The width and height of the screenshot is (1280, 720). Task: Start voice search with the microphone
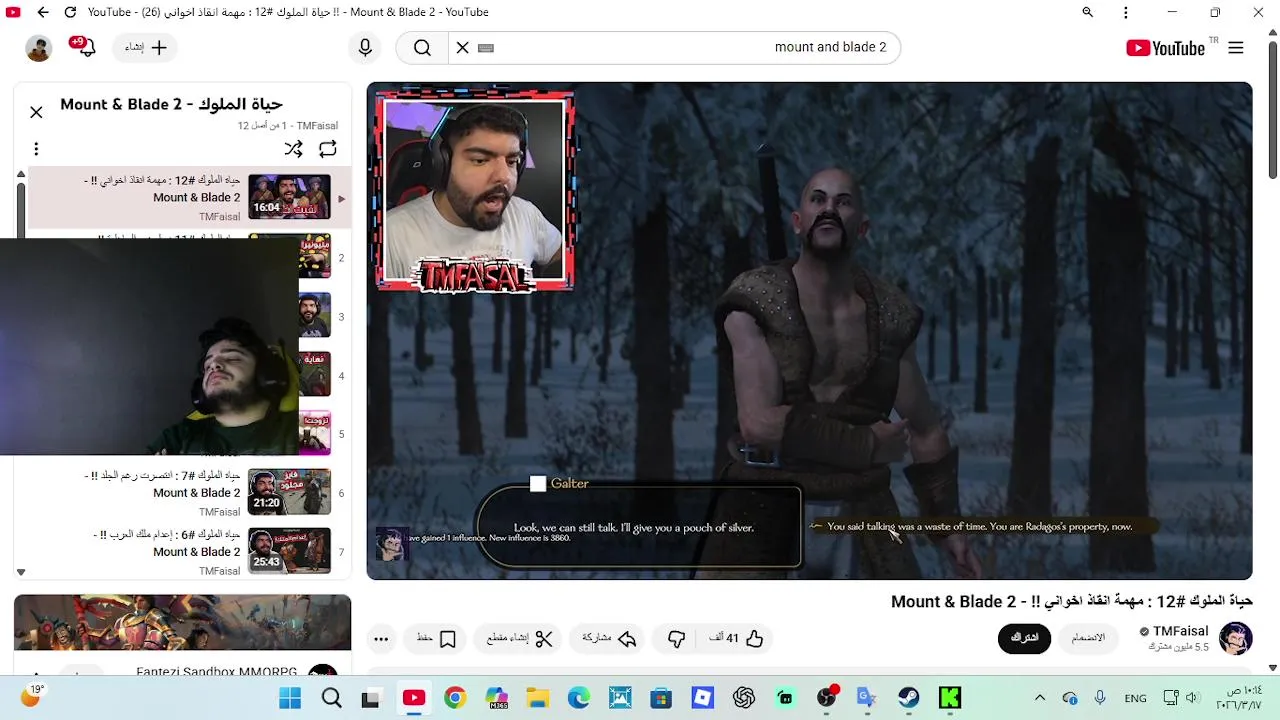365,47
